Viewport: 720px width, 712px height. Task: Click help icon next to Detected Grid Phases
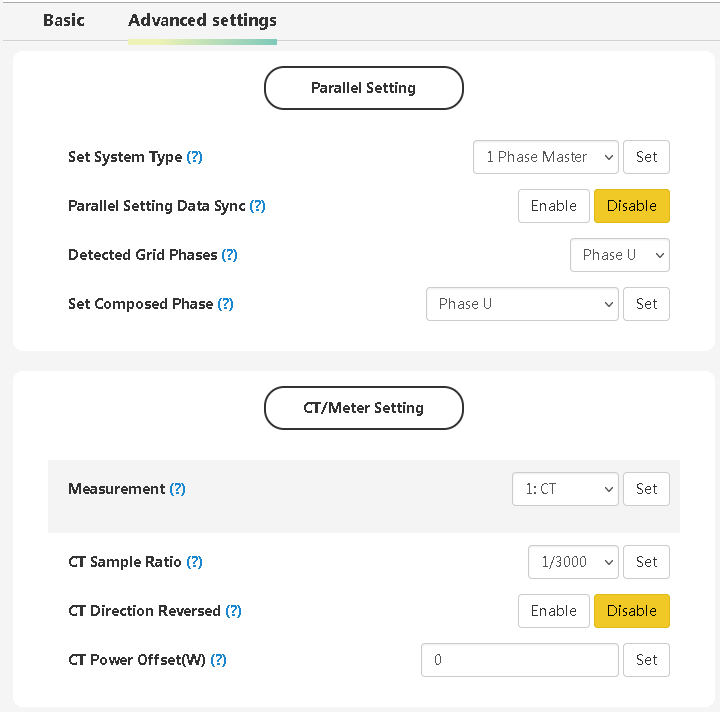pos(230,255)
